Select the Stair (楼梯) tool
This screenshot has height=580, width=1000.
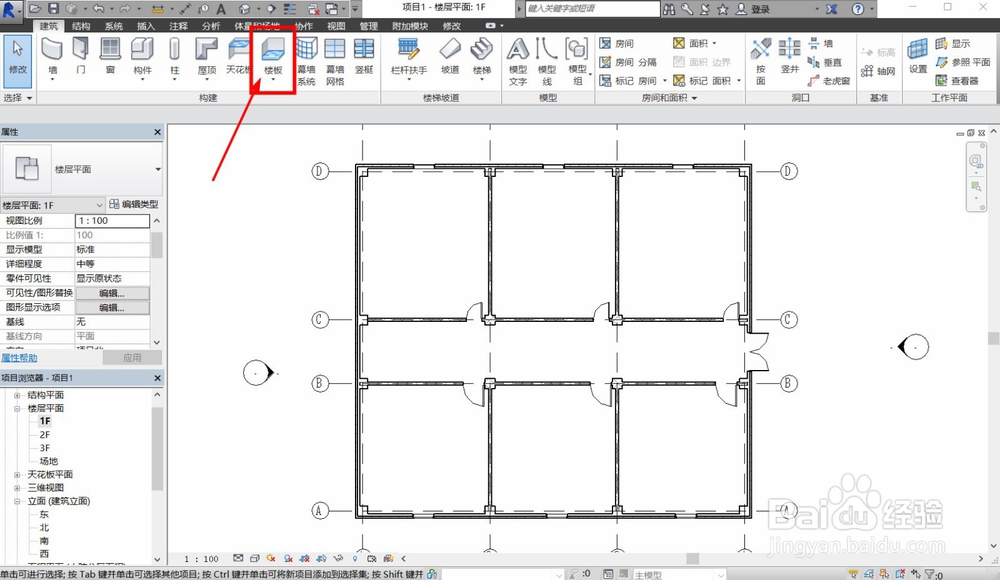click(x=482, y=57)
